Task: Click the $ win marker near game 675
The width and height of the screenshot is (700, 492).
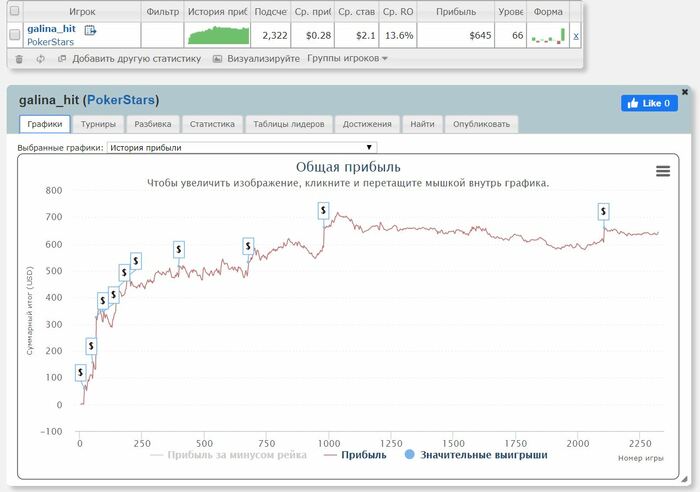Action: 248,246
